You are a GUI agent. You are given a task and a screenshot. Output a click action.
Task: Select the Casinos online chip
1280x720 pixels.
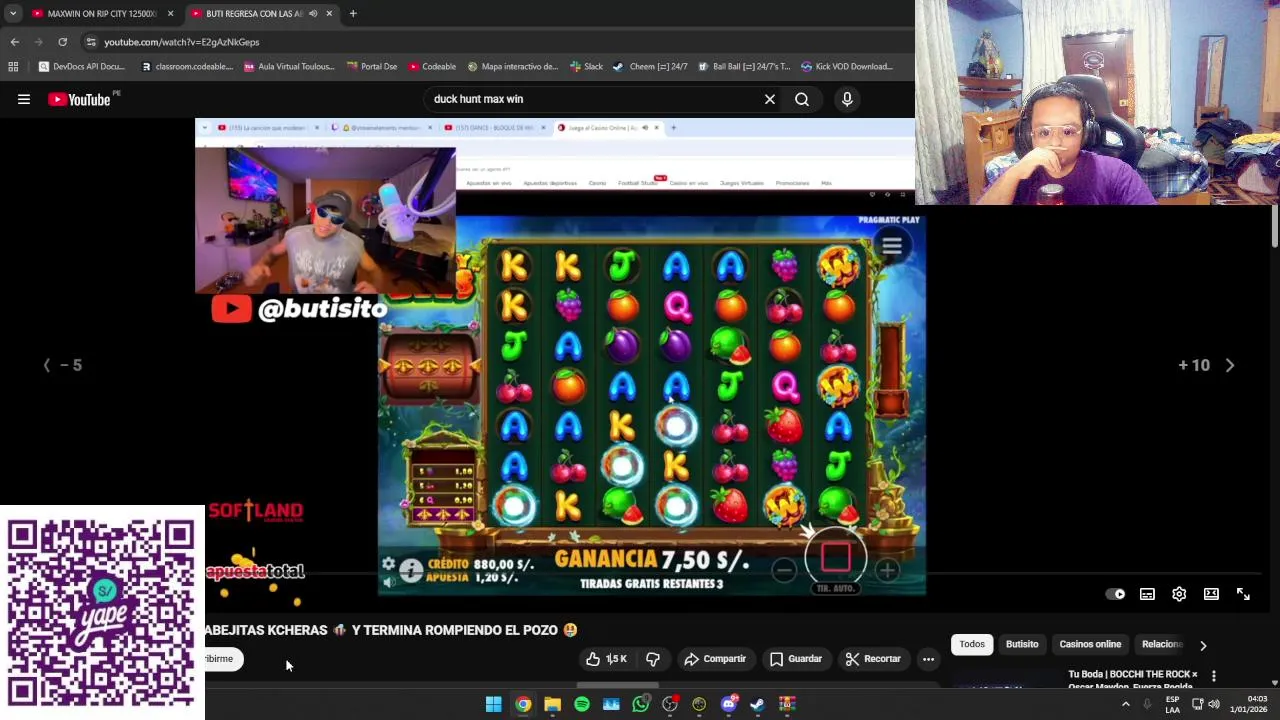point(1090,645)
